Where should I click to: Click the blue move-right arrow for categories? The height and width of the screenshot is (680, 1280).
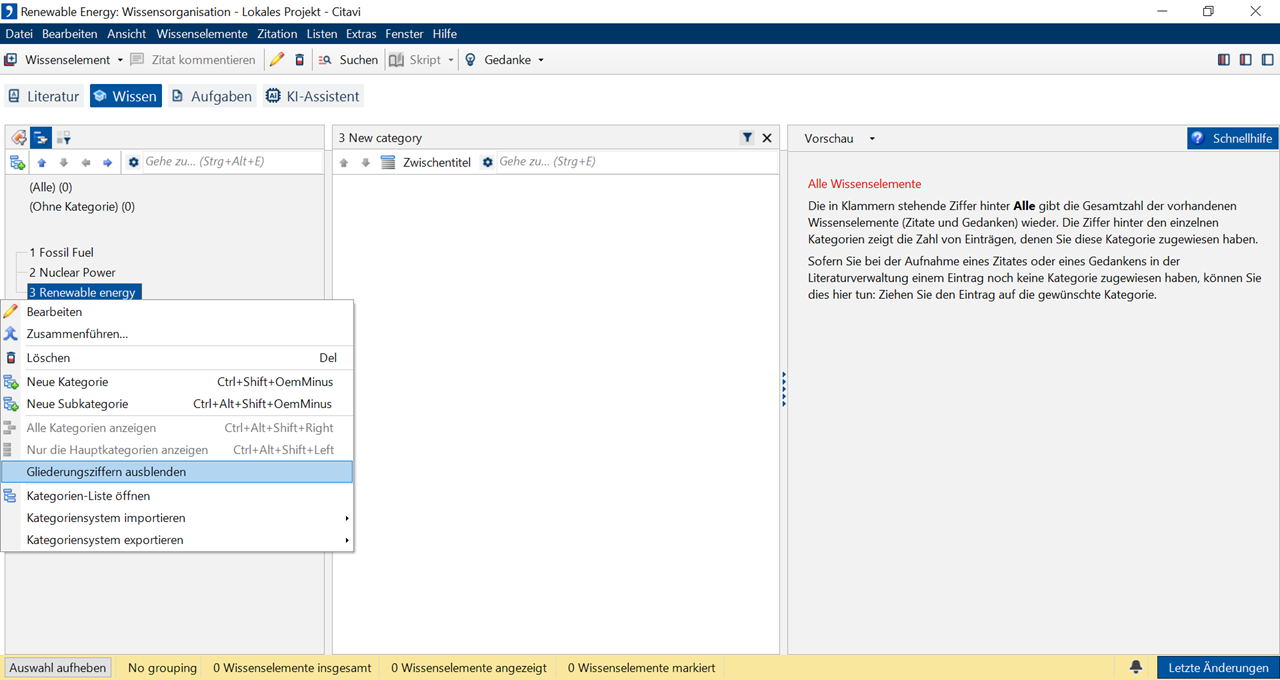(108, 163)
